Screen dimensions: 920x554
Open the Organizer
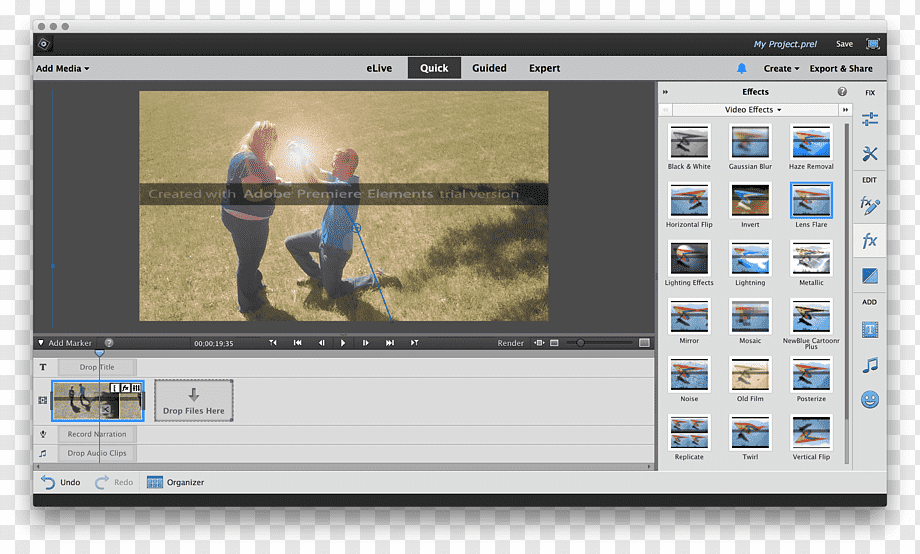click(x=175, y=482)
